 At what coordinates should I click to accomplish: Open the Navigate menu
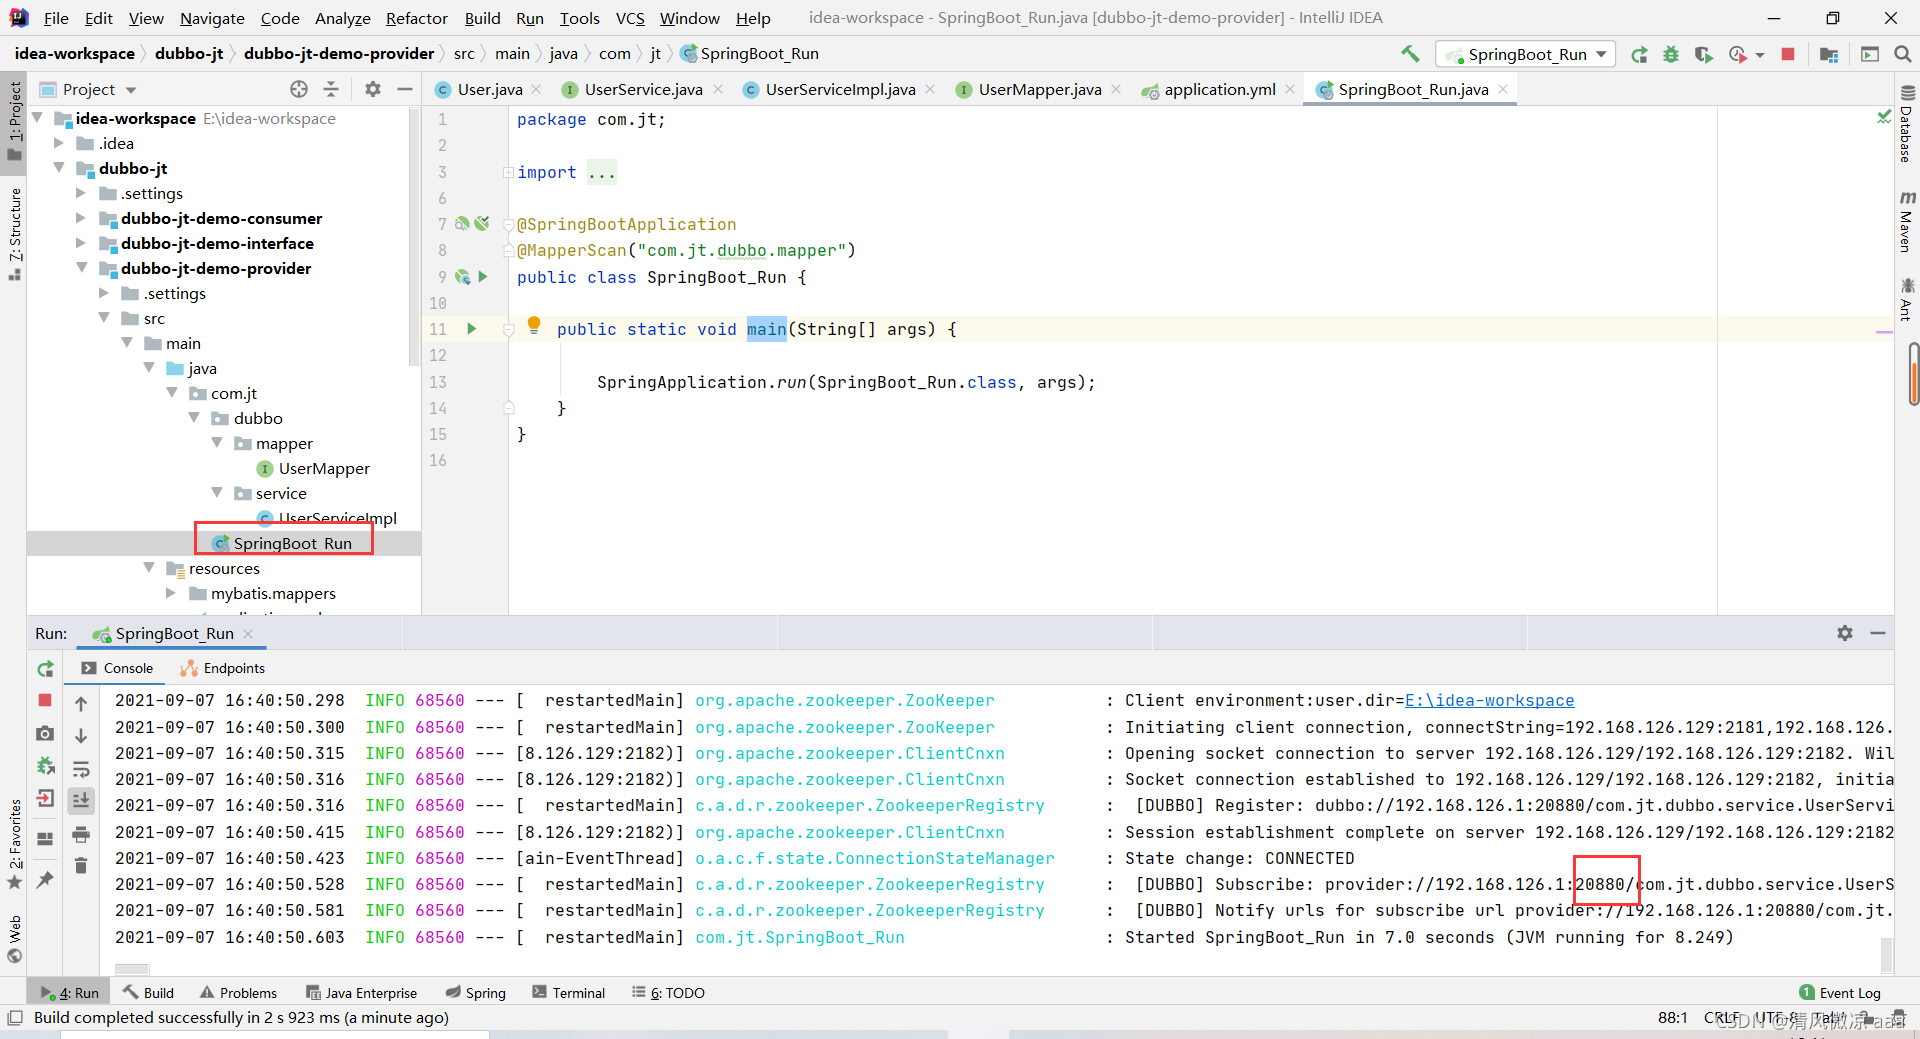[212, 18]
